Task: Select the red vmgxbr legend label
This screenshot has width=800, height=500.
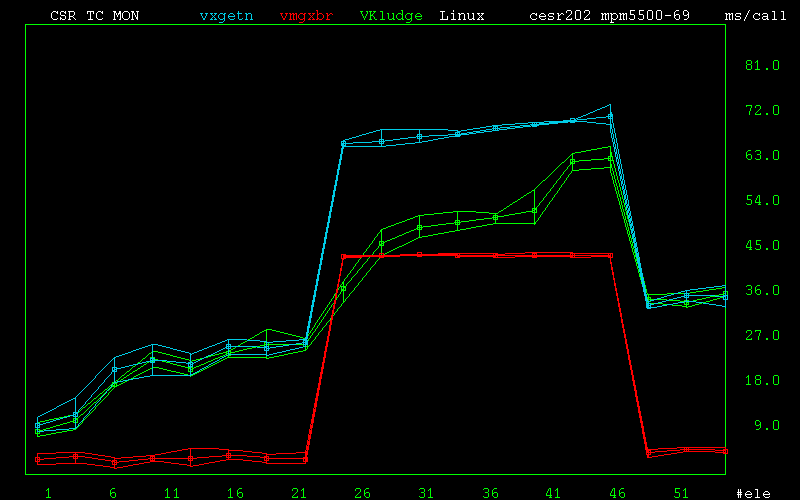Action: (306, 16)
